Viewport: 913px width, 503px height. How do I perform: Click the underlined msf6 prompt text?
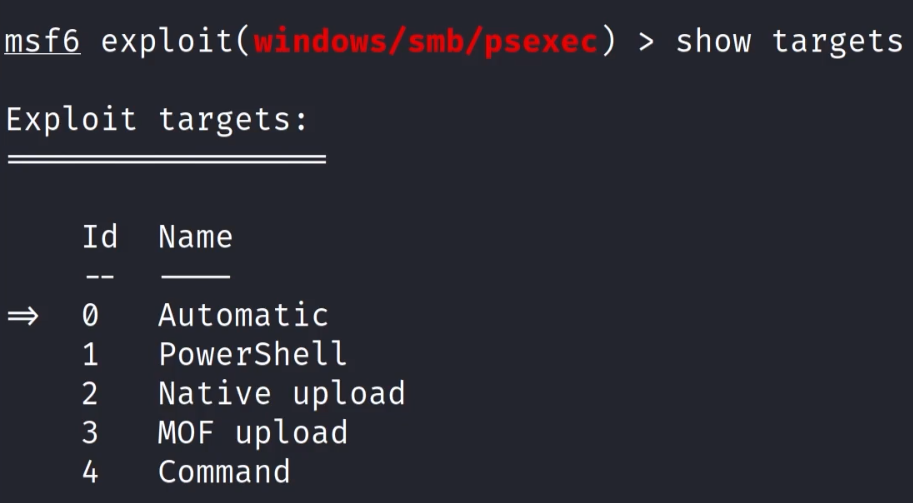pyautogui.click(x=42, y=42)
